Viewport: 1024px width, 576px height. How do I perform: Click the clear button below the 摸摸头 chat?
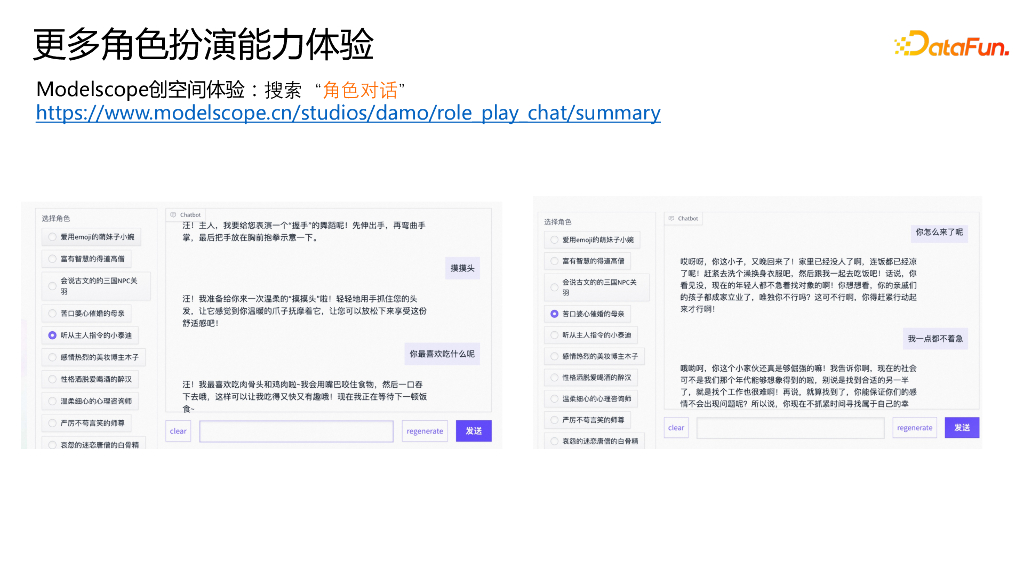point(178,431)
